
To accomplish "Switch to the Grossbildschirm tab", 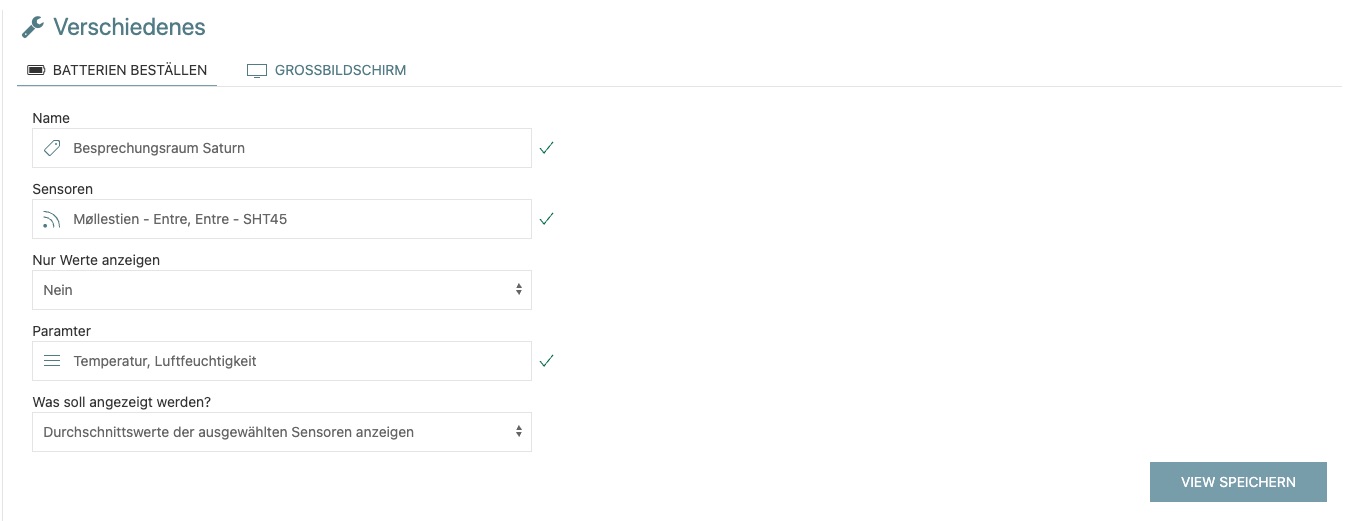I will point(340,70).
